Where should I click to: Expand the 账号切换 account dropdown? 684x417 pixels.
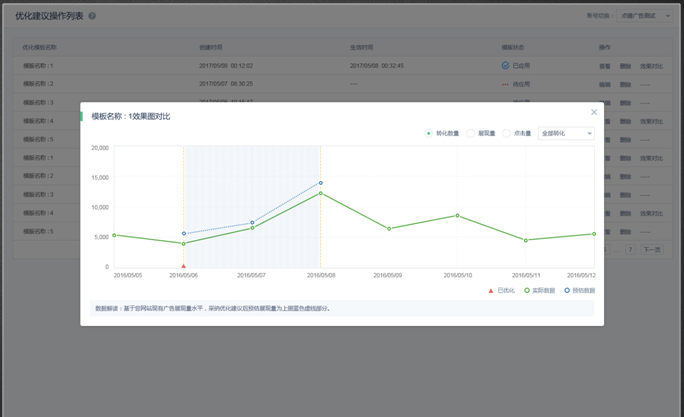point(645,16)
